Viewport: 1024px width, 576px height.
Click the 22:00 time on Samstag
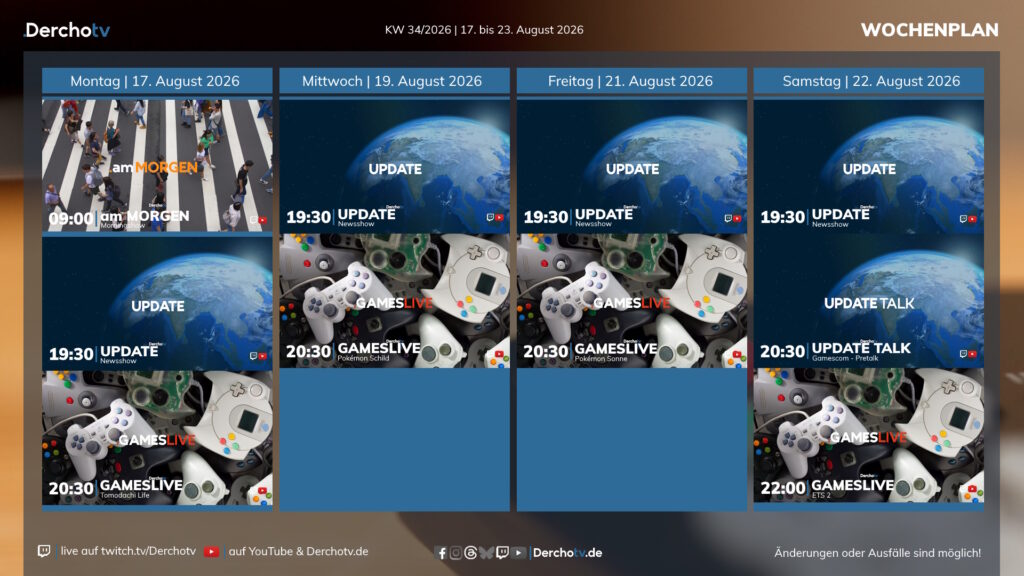click(782, 488)
